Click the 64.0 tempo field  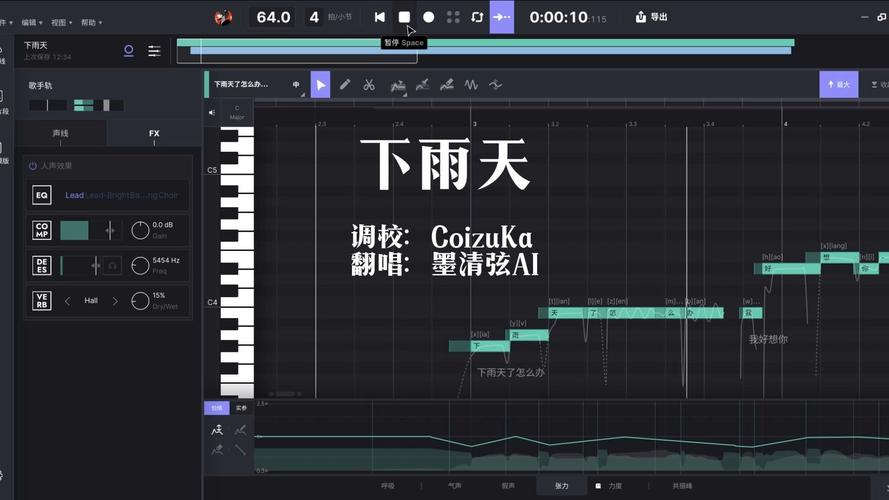(x=273, y=17)
